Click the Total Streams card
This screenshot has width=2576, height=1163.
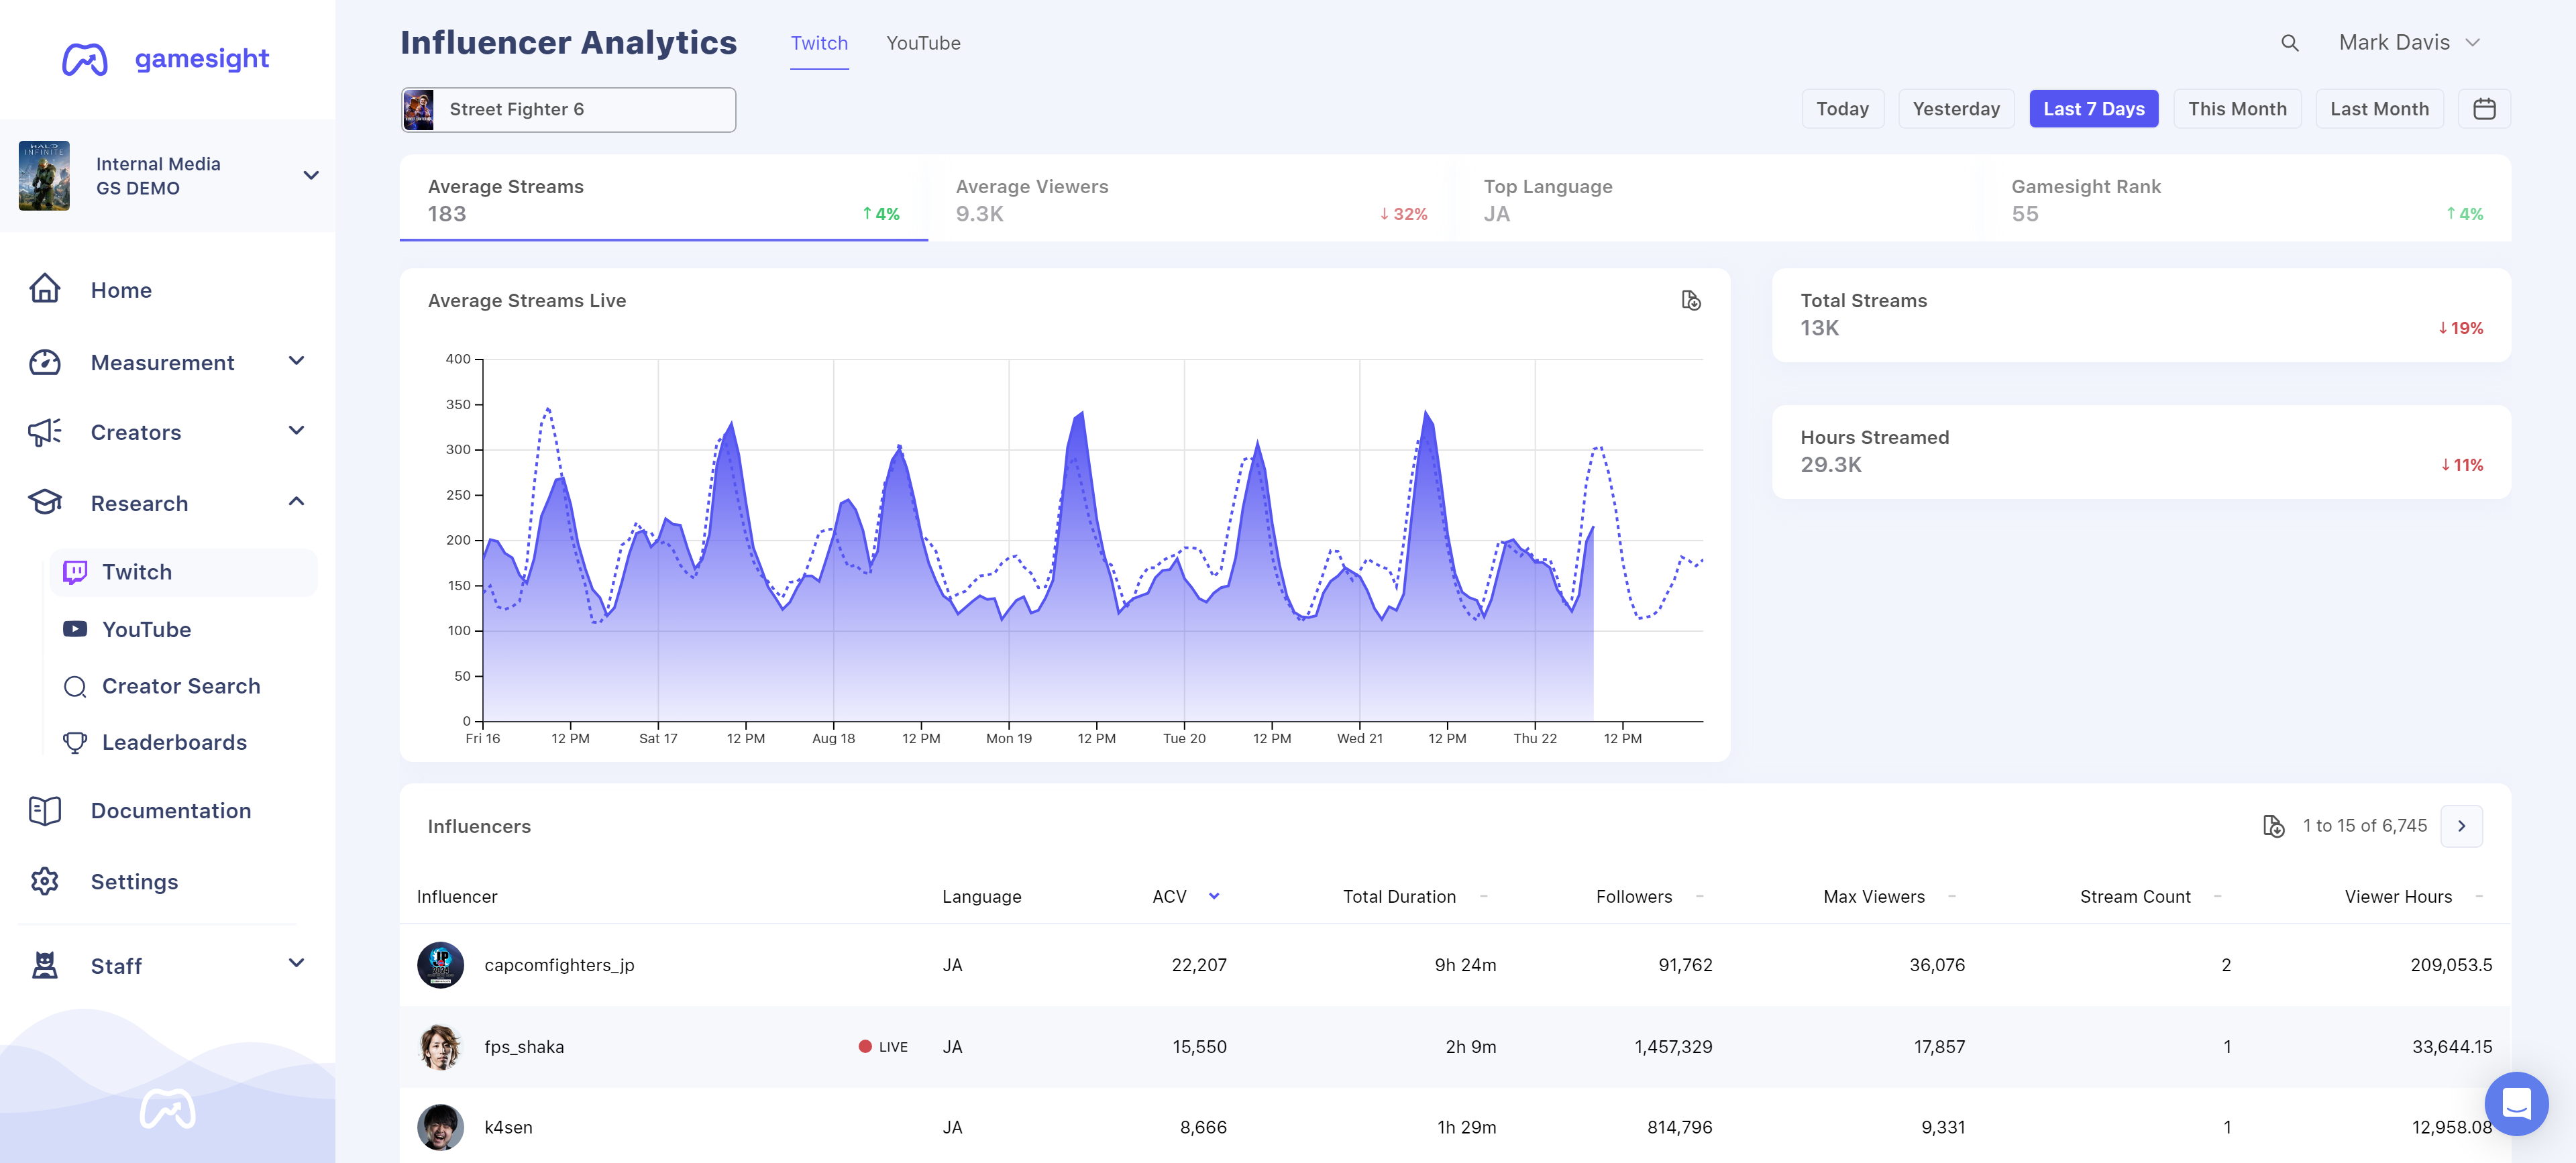2141,315
